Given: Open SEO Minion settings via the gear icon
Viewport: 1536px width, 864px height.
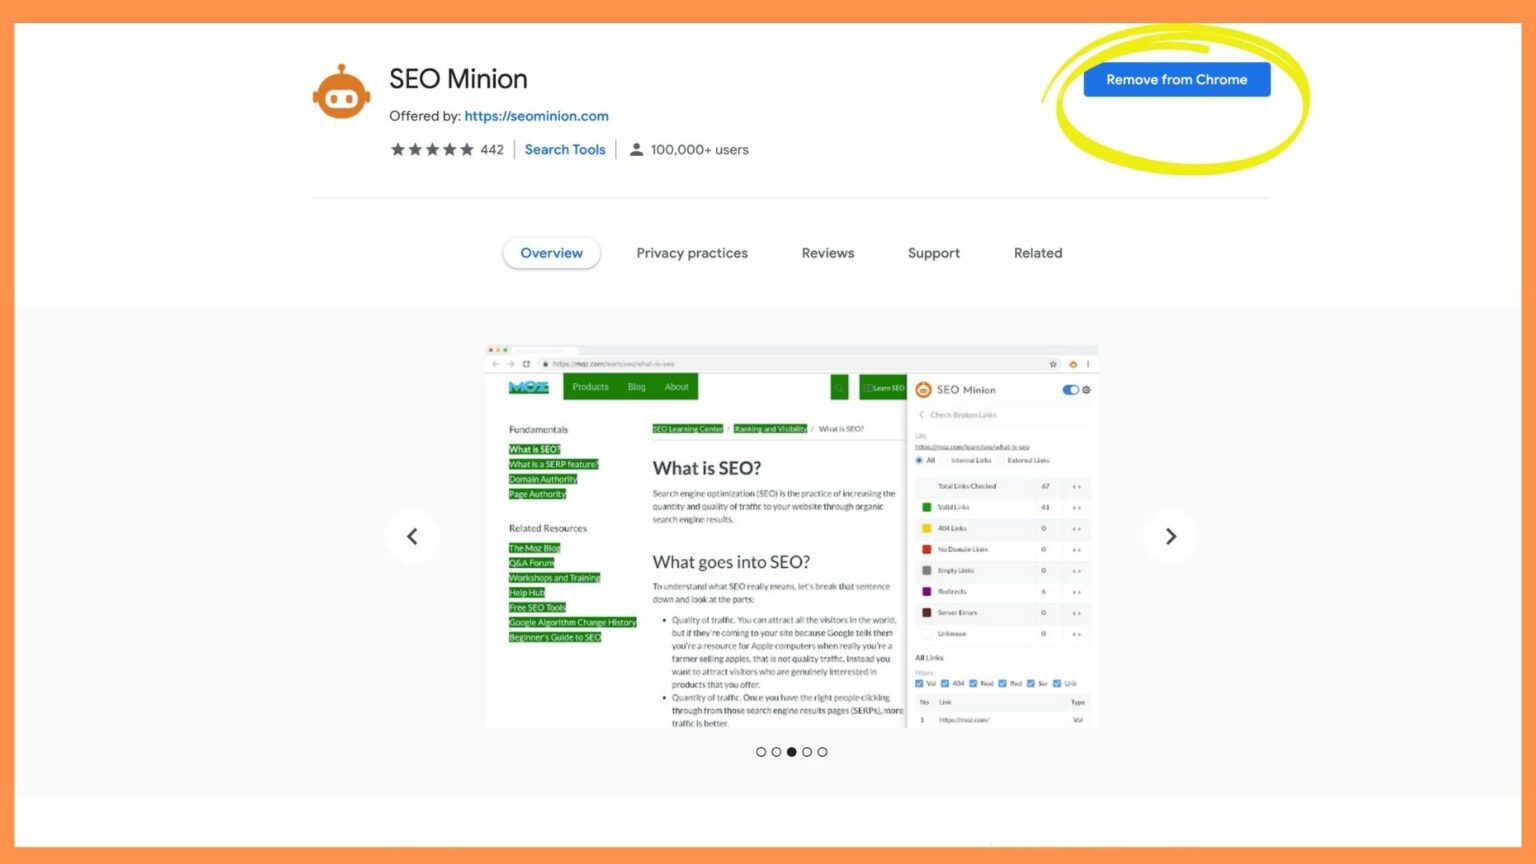Looking at the screenshot, I should (1086, 389).
